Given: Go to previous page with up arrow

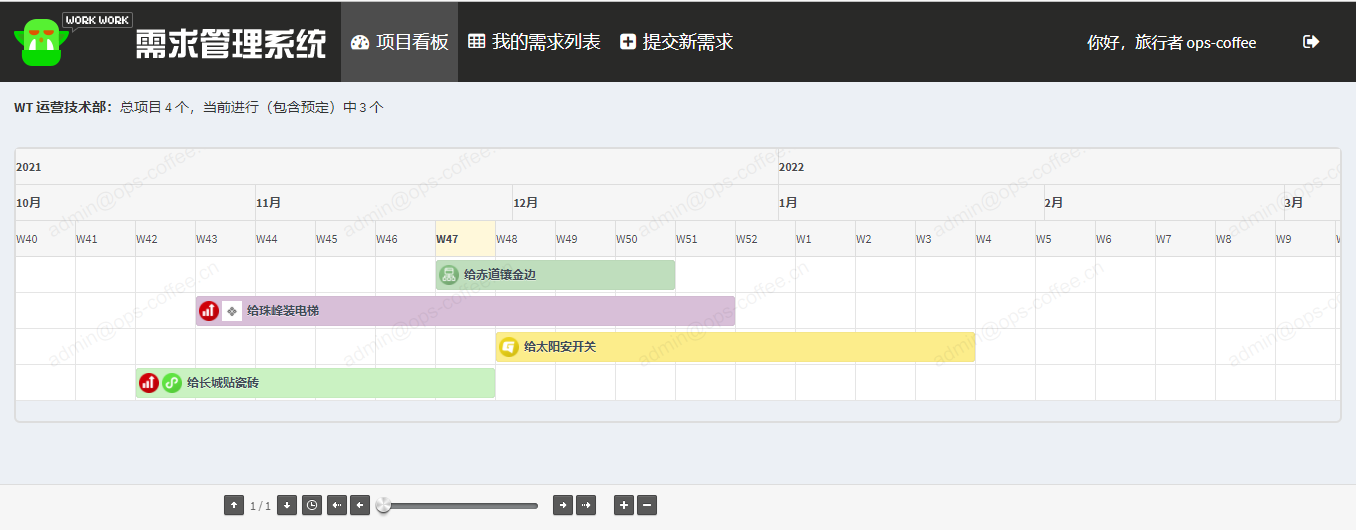Looking at the screenshot, I should pyautogui.click(x=234, y=506).
